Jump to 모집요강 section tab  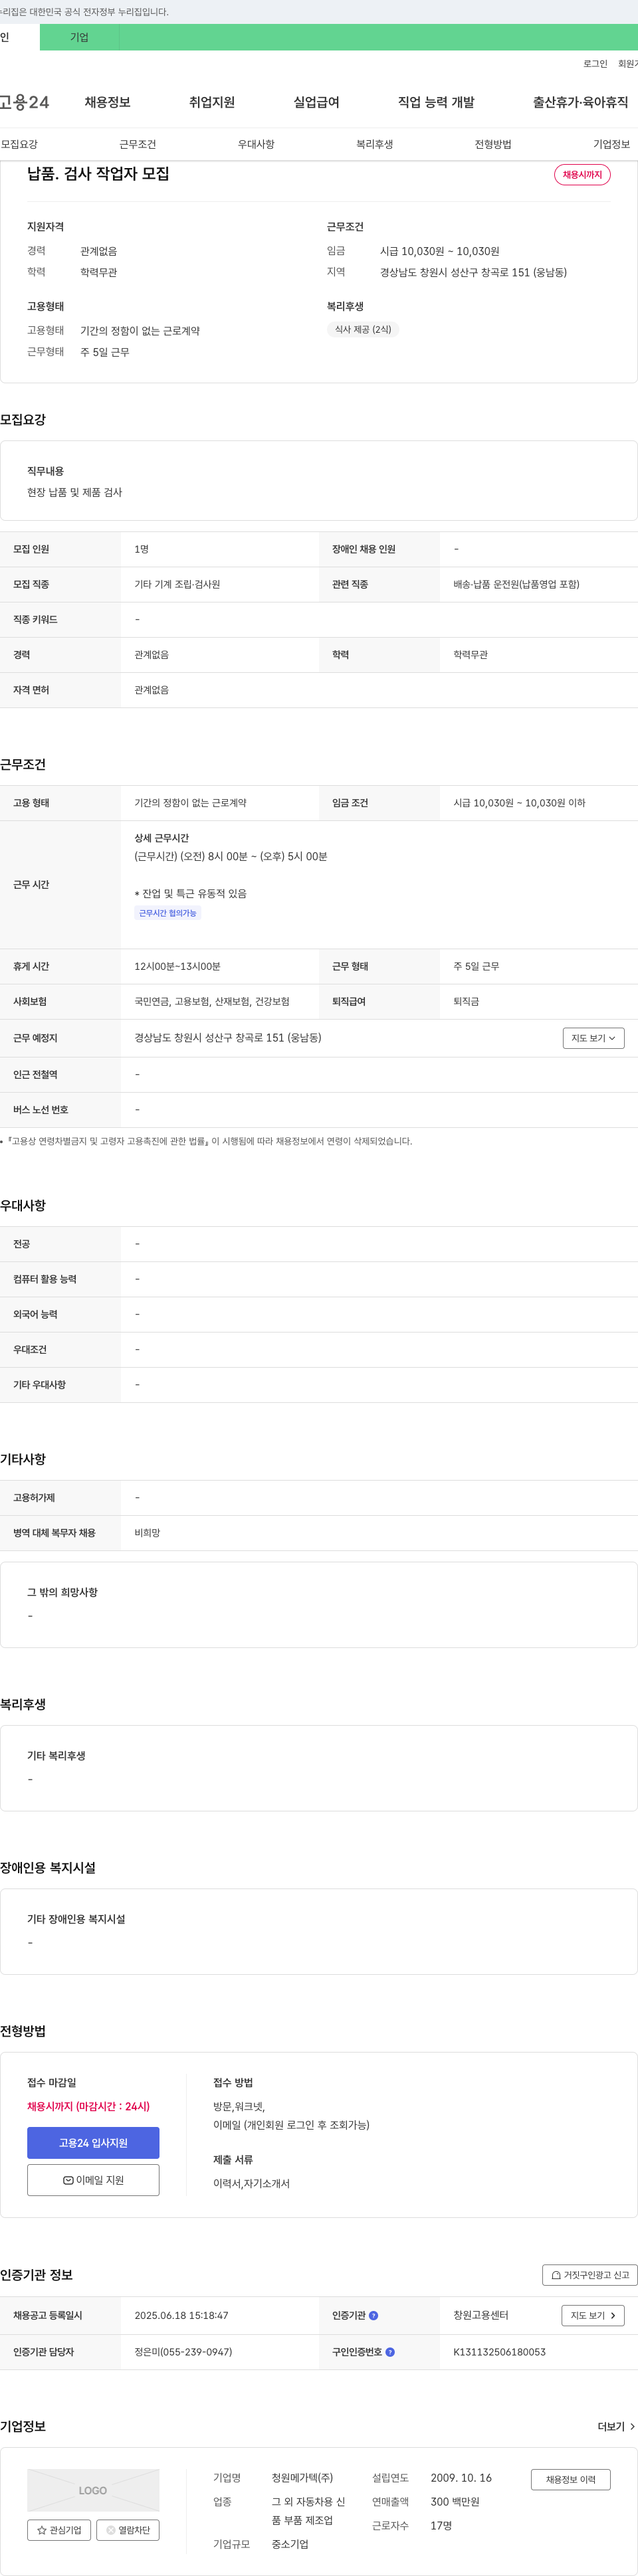[19, 144]
